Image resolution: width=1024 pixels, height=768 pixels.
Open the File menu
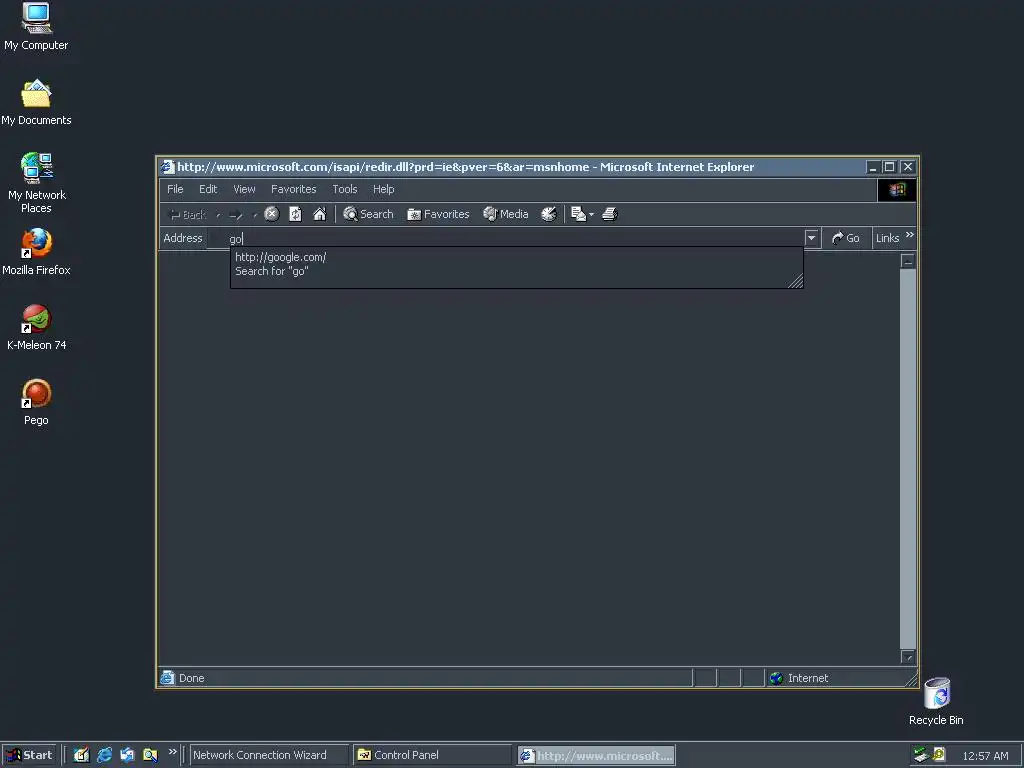[175, 189]
